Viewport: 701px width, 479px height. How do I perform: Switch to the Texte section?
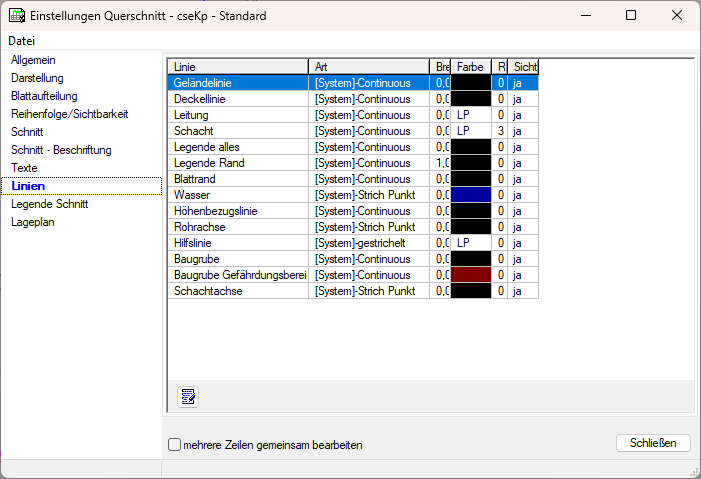tap(24, 168)
